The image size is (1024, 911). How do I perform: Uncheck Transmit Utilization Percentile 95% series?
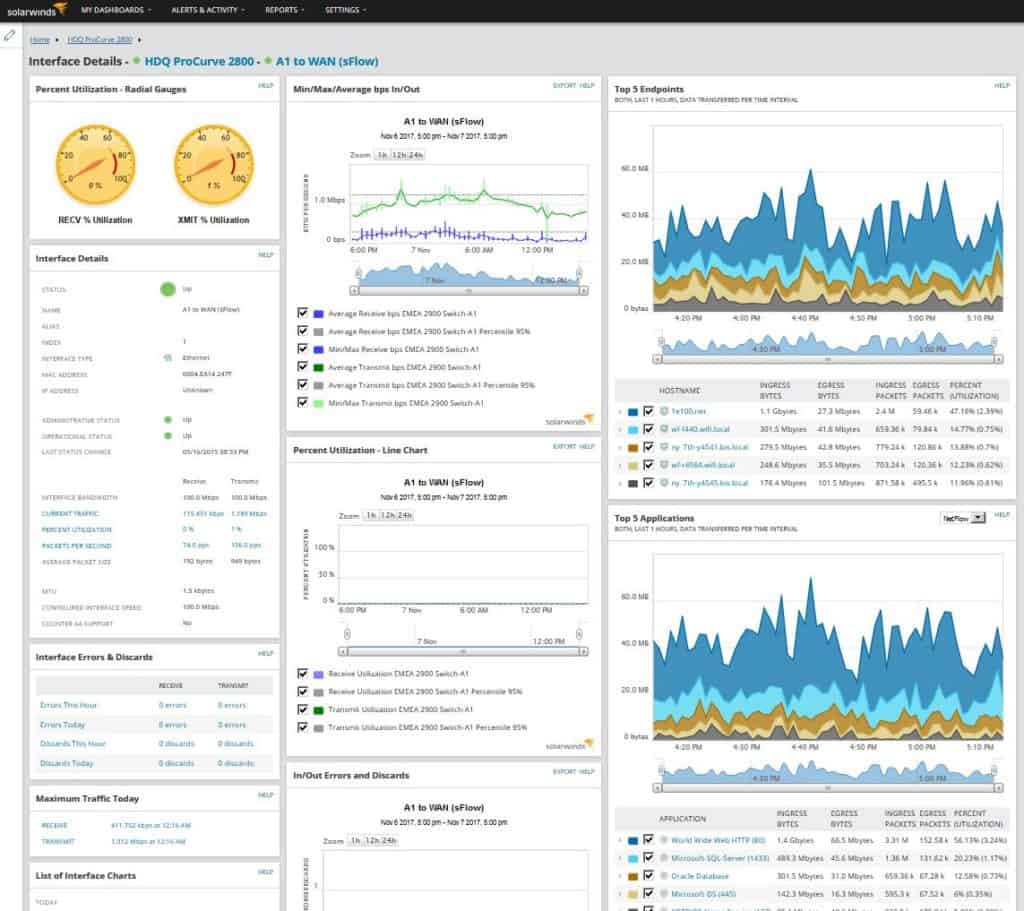point(302,727)
